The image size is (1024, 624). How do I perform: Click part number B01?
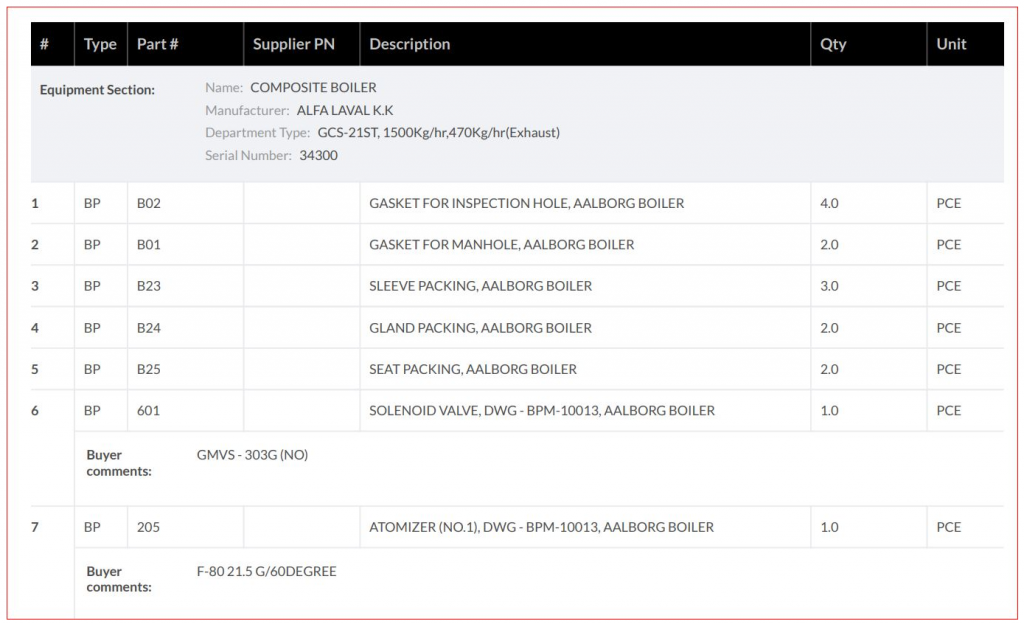[148, 245]
